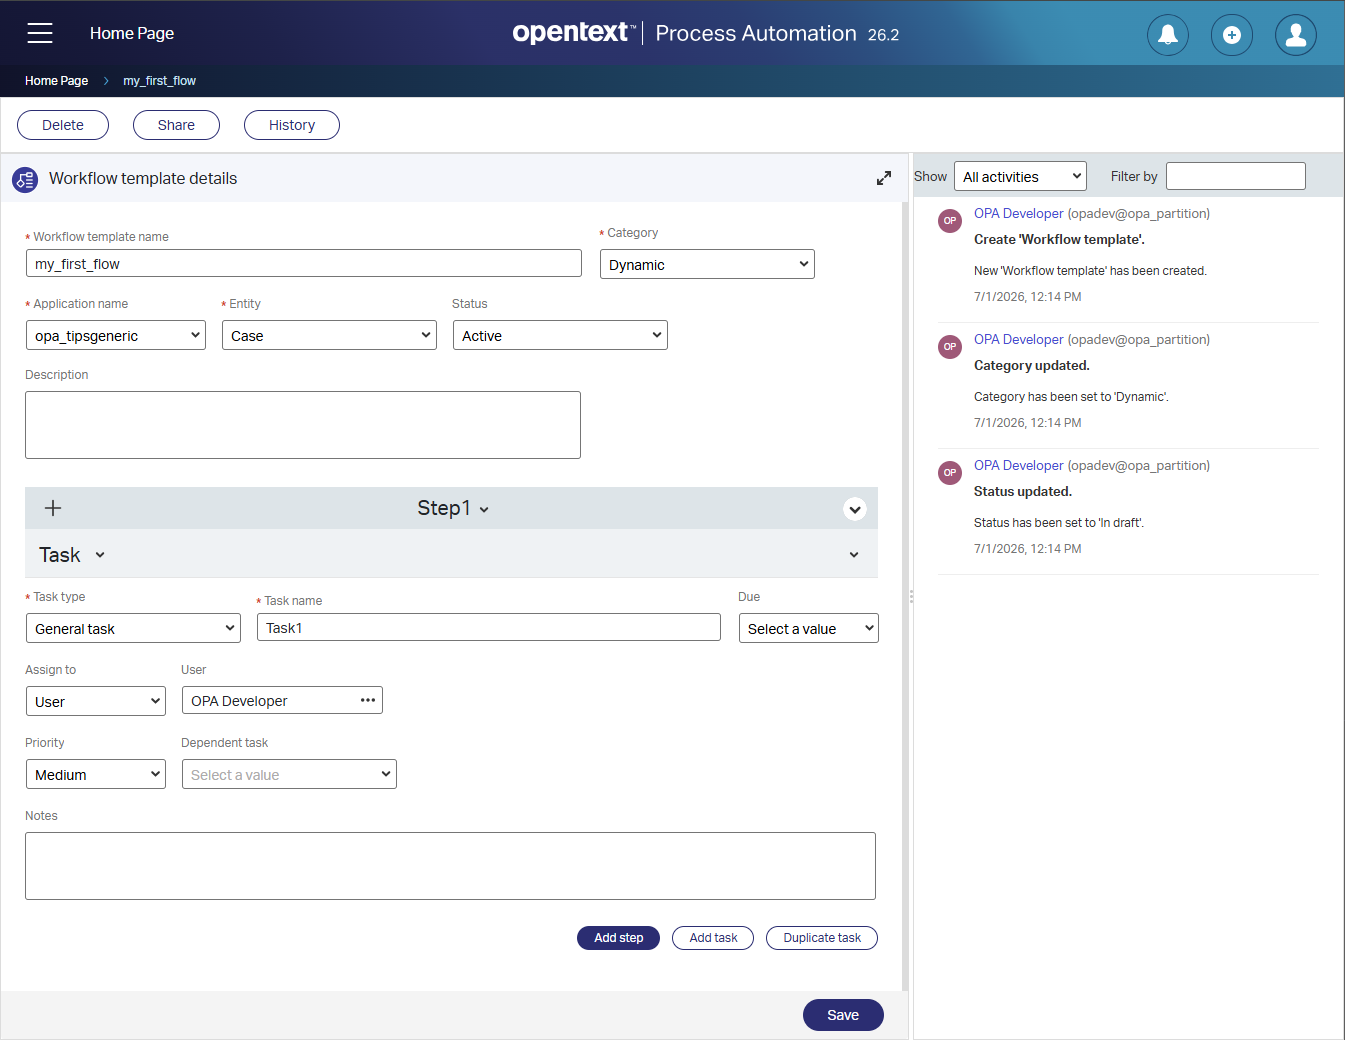
Task: Focus the Filter by input
Action: pyautogui.click(x=1236, y=176)
